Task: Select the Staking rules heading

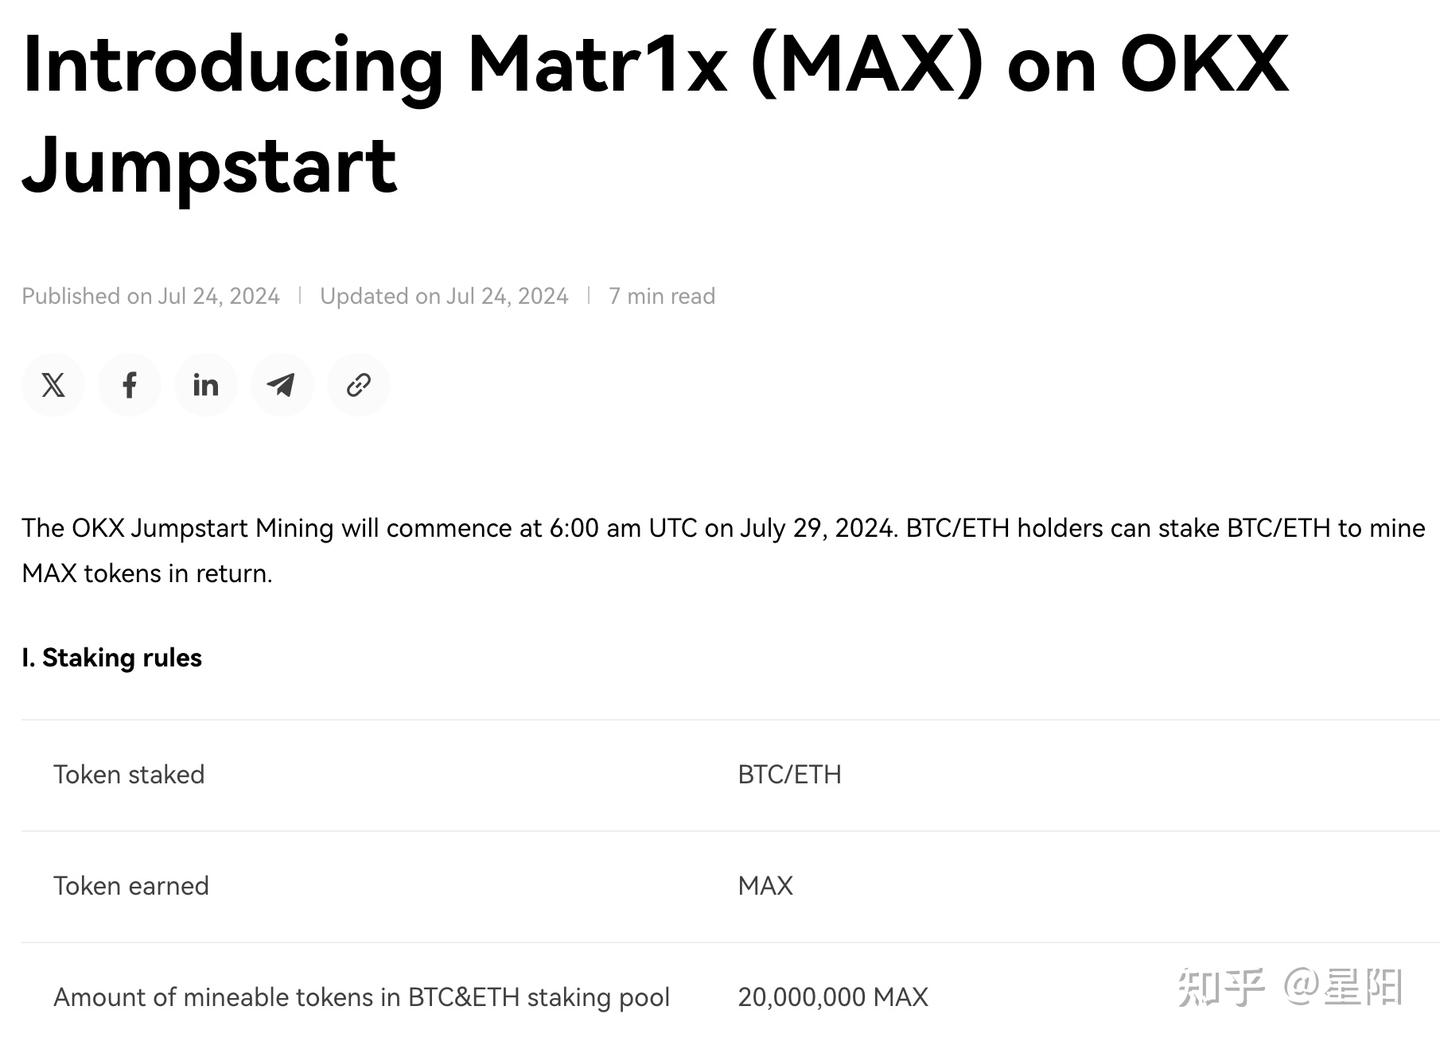Action: 111,657
